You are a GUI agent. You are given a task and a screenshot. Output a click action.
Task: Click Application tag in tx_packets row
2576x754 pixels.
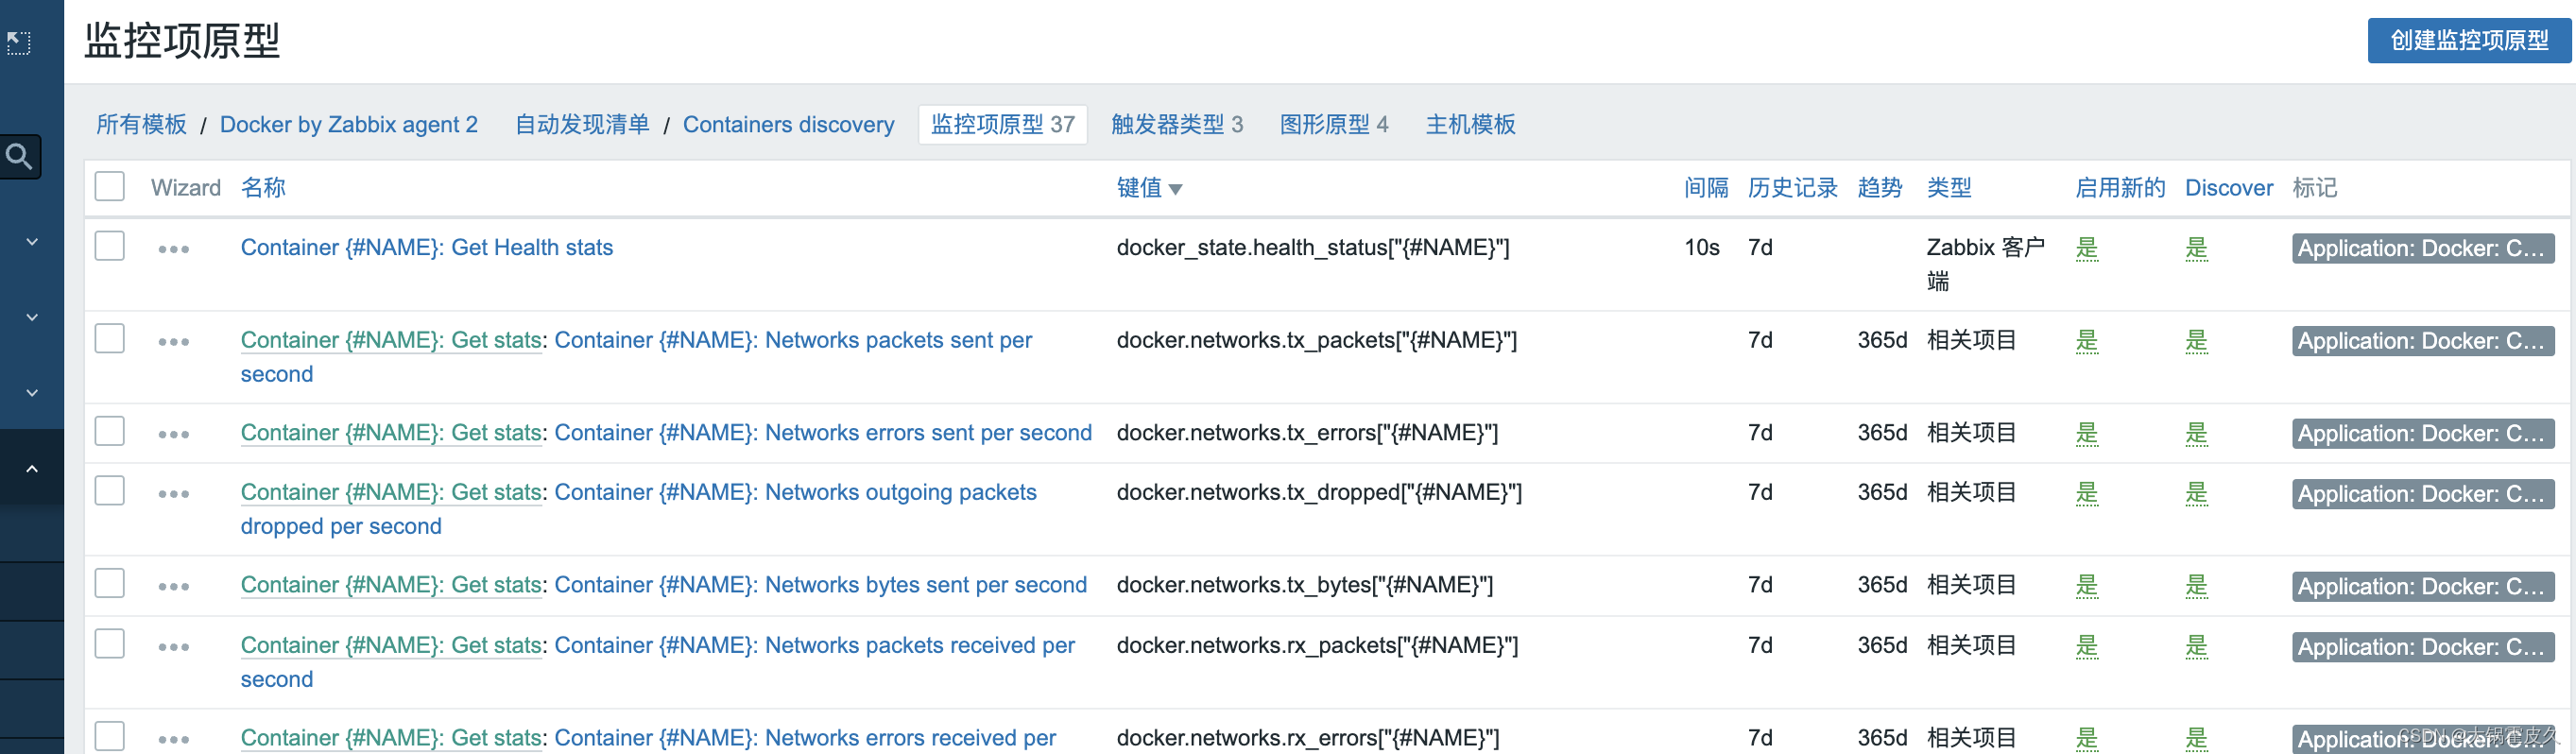[x=2423, y=342]
